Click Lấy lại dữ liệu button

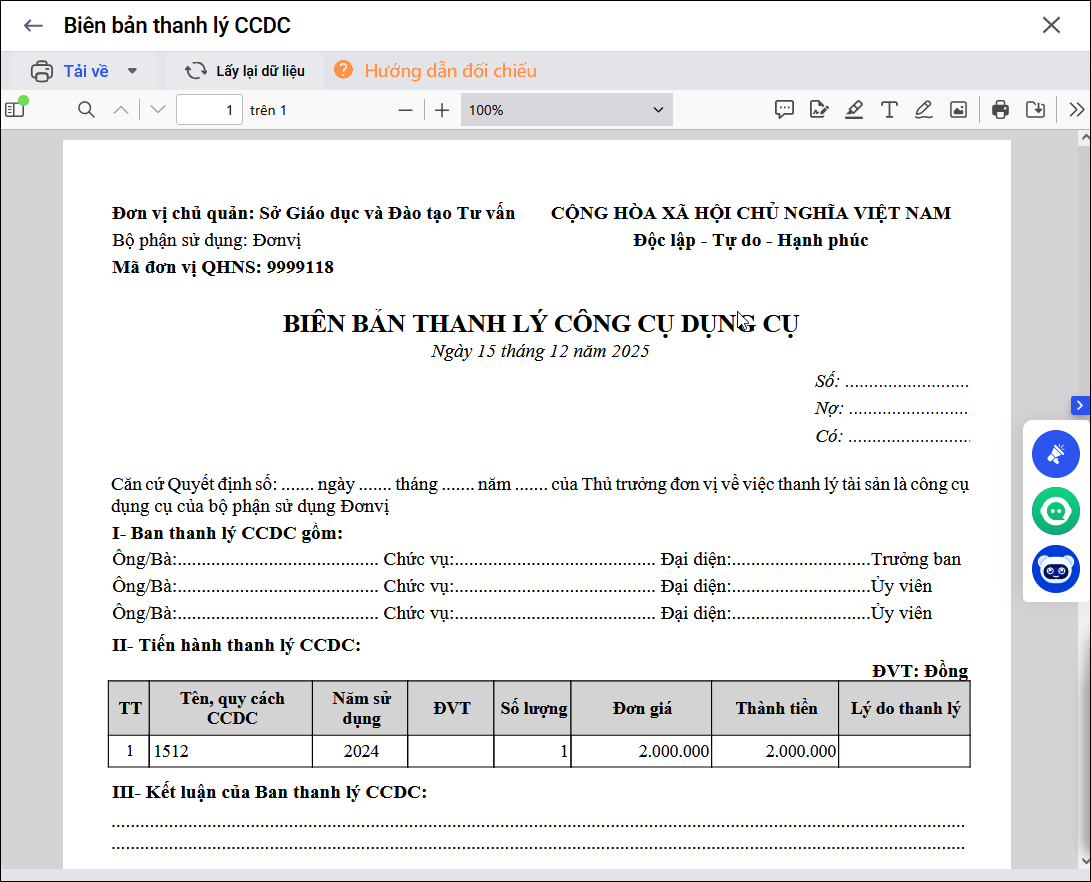point(245,71)
